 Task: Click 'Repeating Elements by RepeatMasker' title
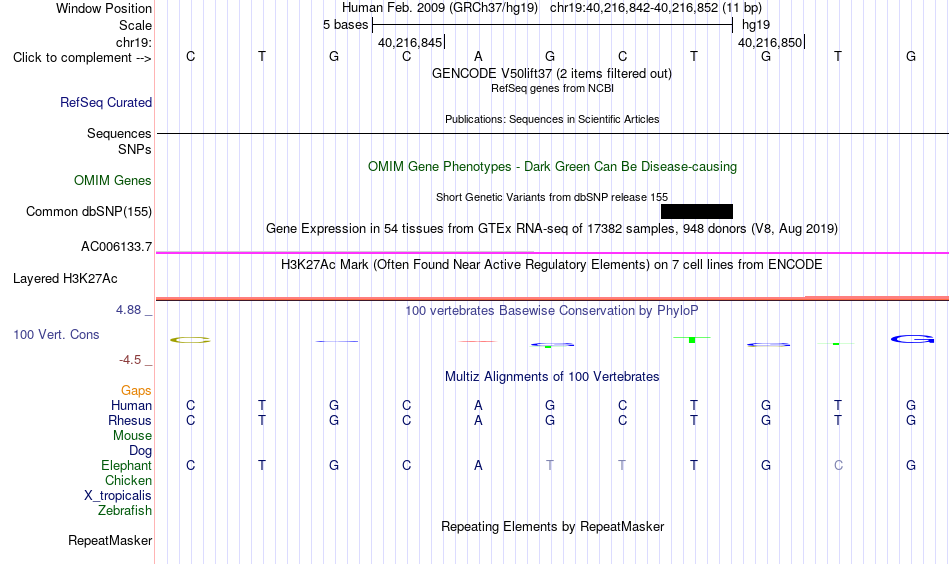click(x=552, y=526)
